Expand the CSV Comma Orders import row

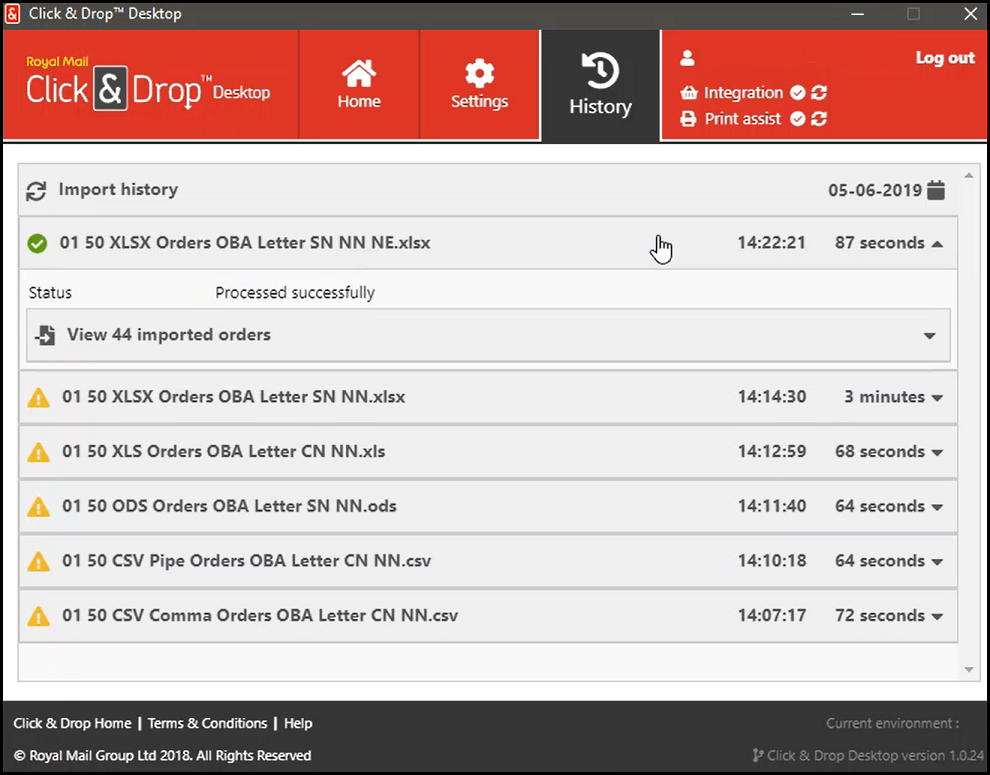(x=937, y=616)
